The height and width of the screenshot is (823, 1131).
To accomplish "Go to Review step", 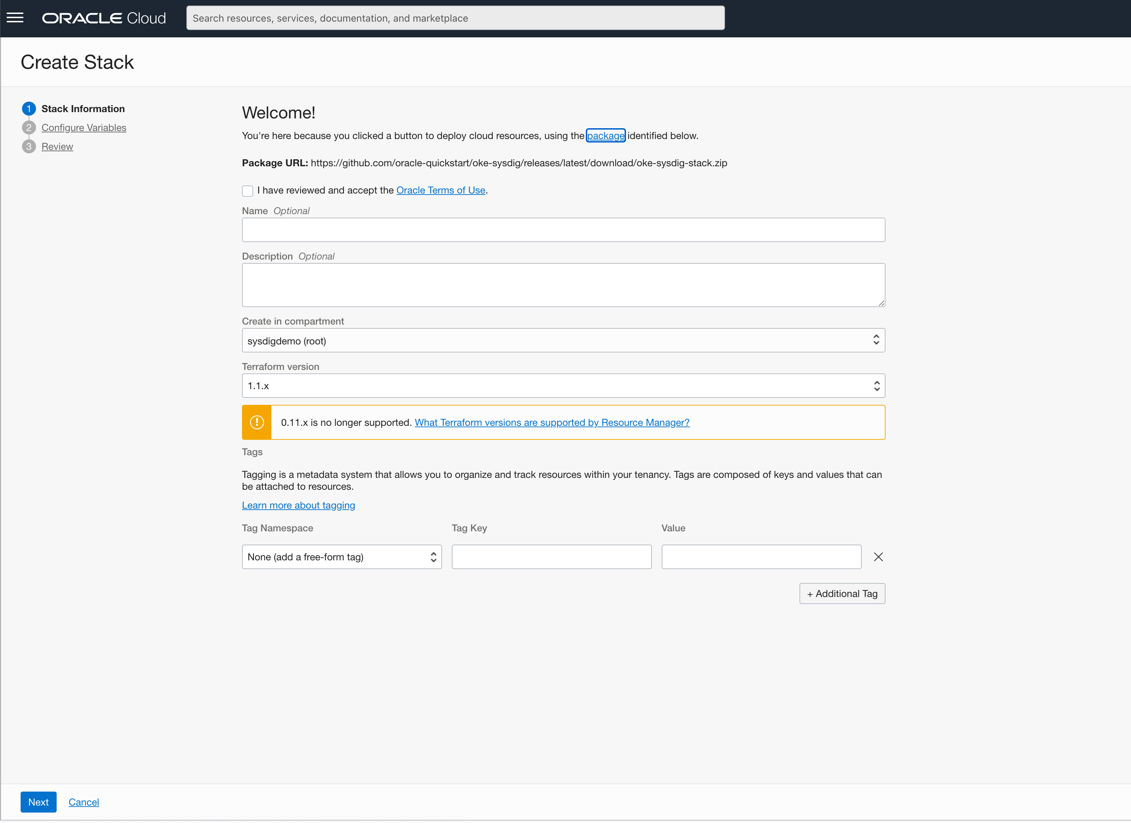I will point(57,146).
